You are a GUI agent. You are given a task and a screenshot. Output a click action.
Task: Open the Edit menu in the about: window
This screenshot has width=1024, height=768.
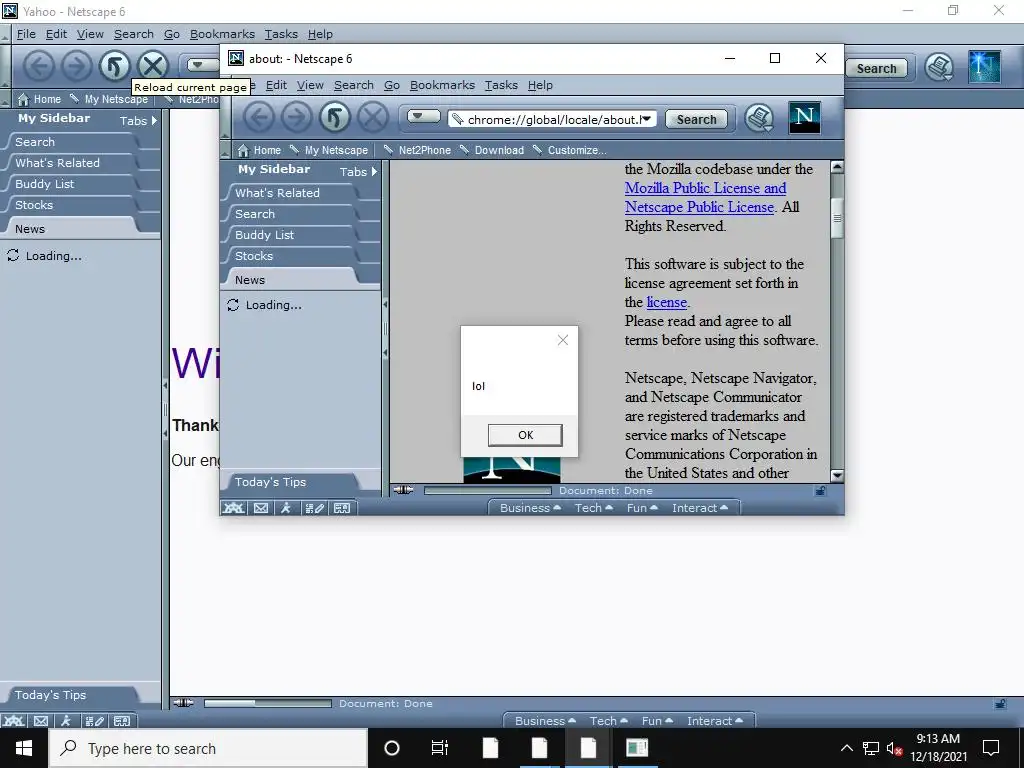coord(276,85)
